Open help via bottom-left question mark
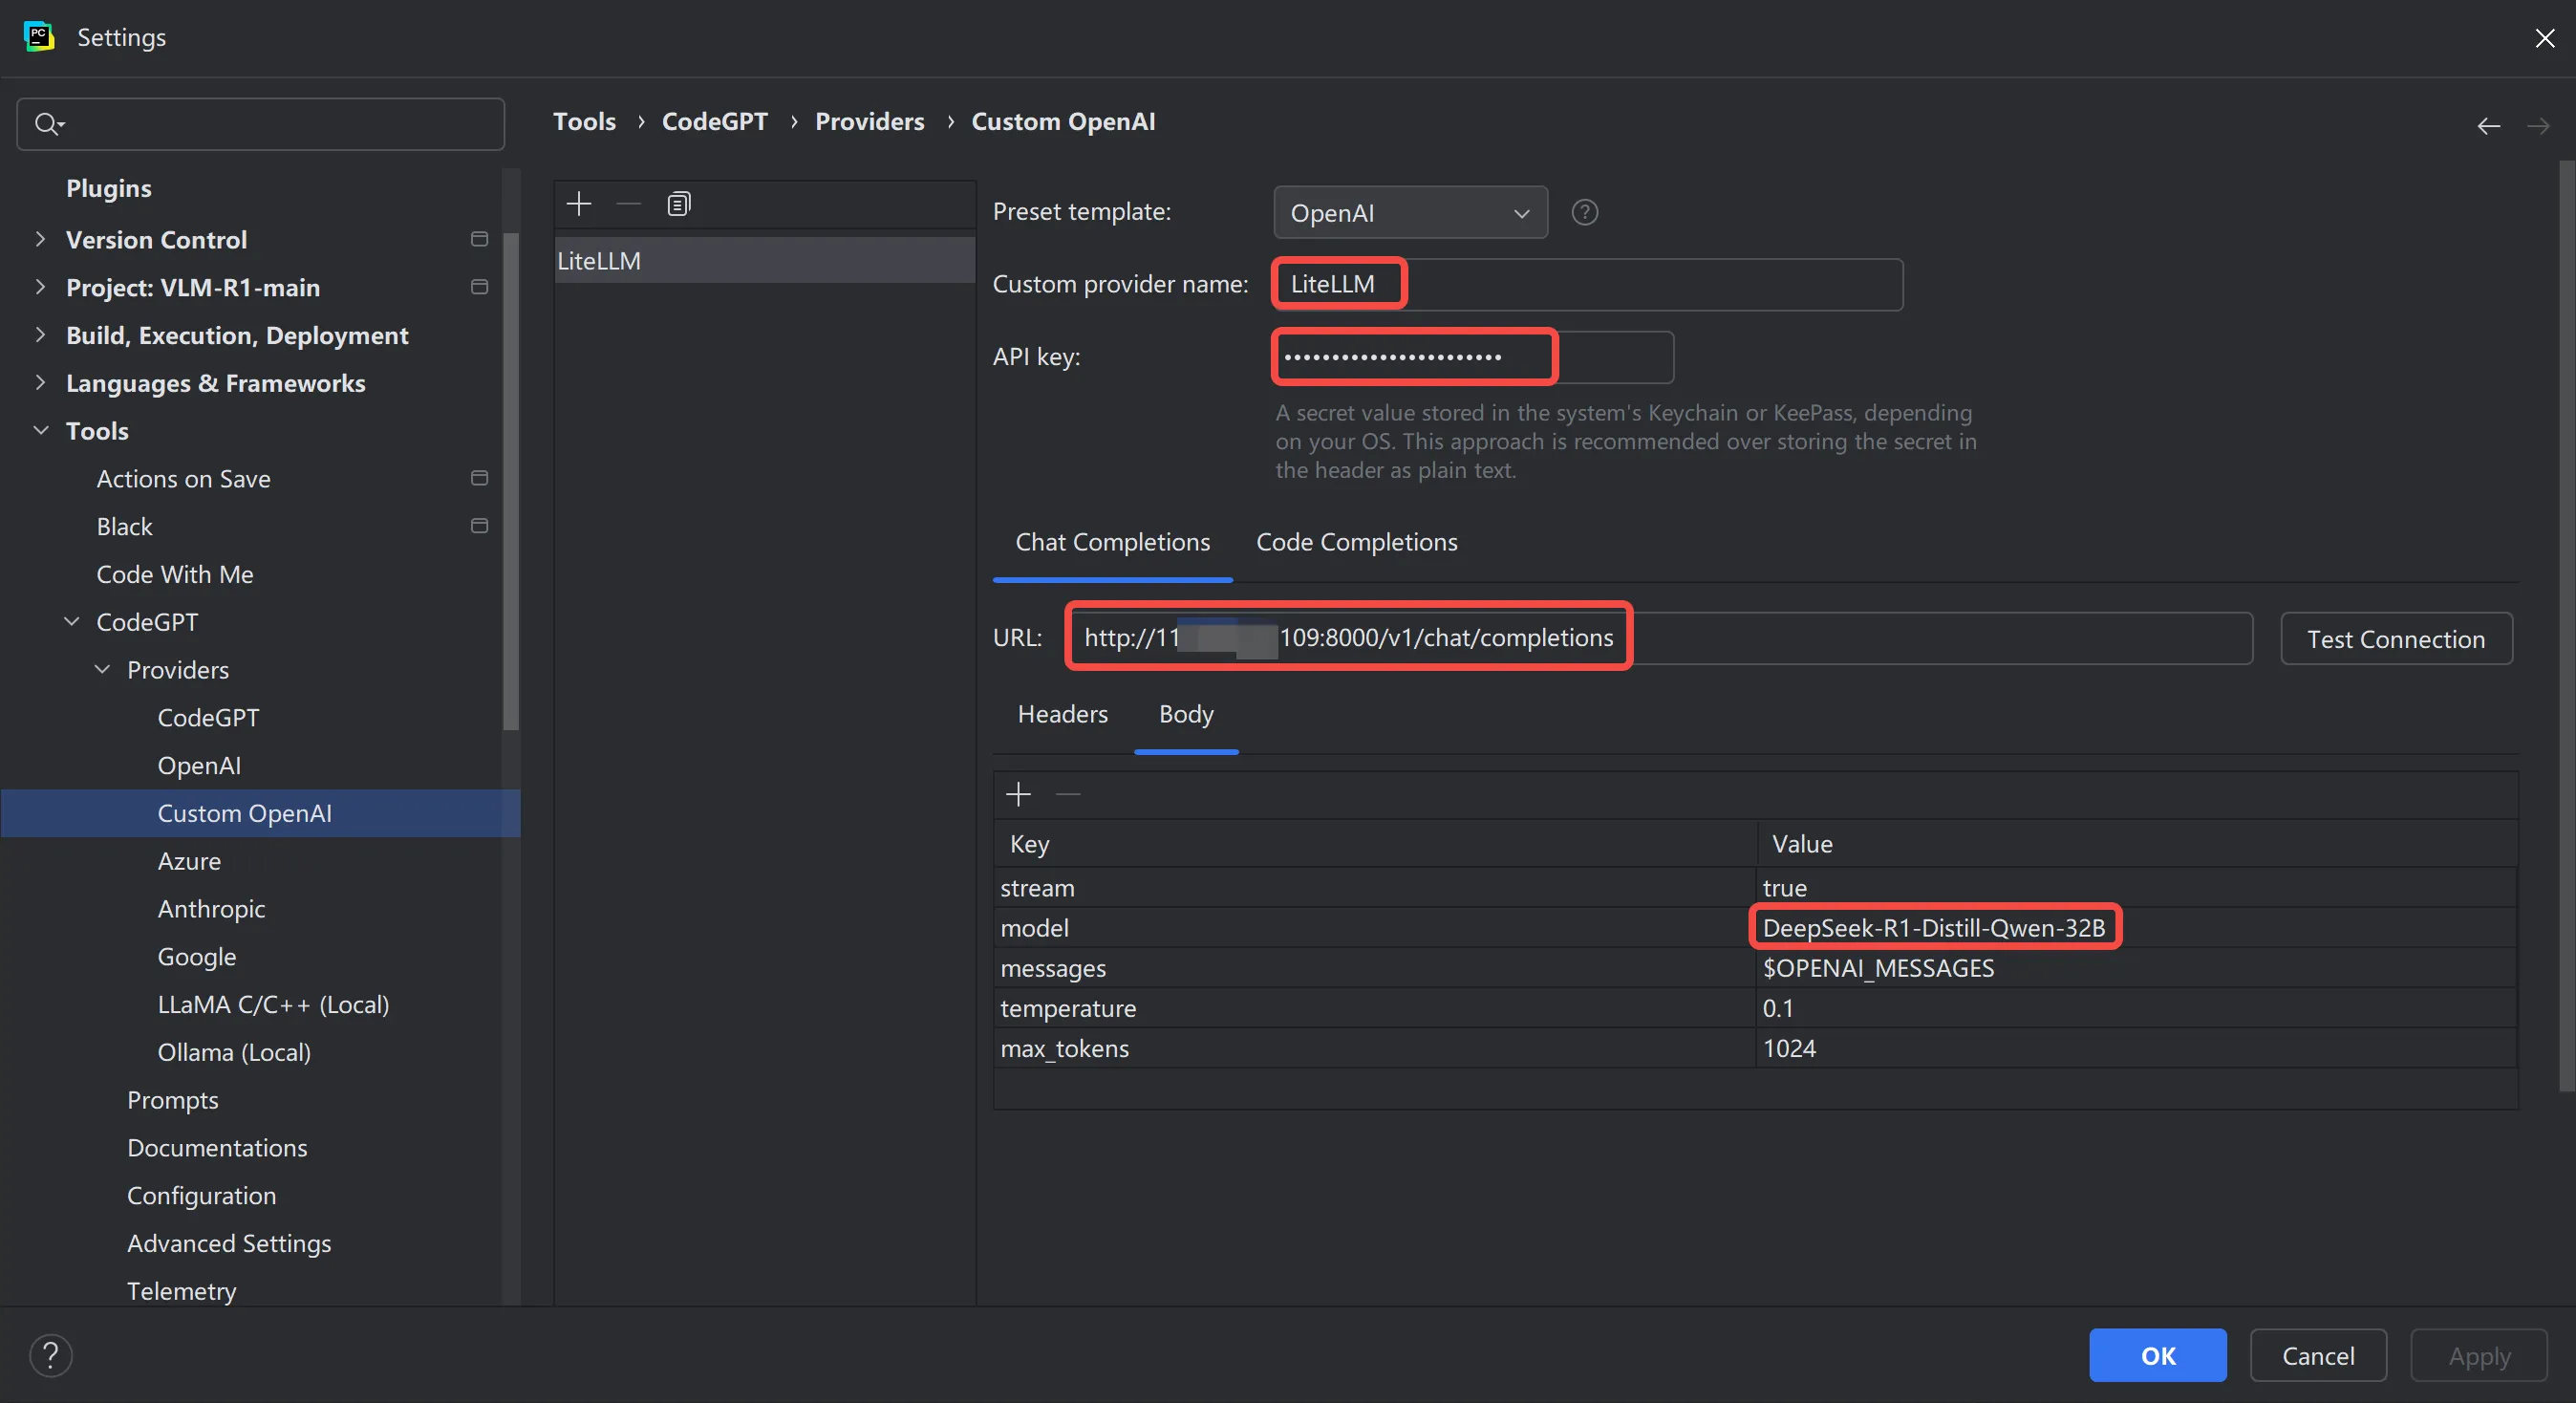2576x1403 pixels. pyautogui.click(x=51, y=1356)
